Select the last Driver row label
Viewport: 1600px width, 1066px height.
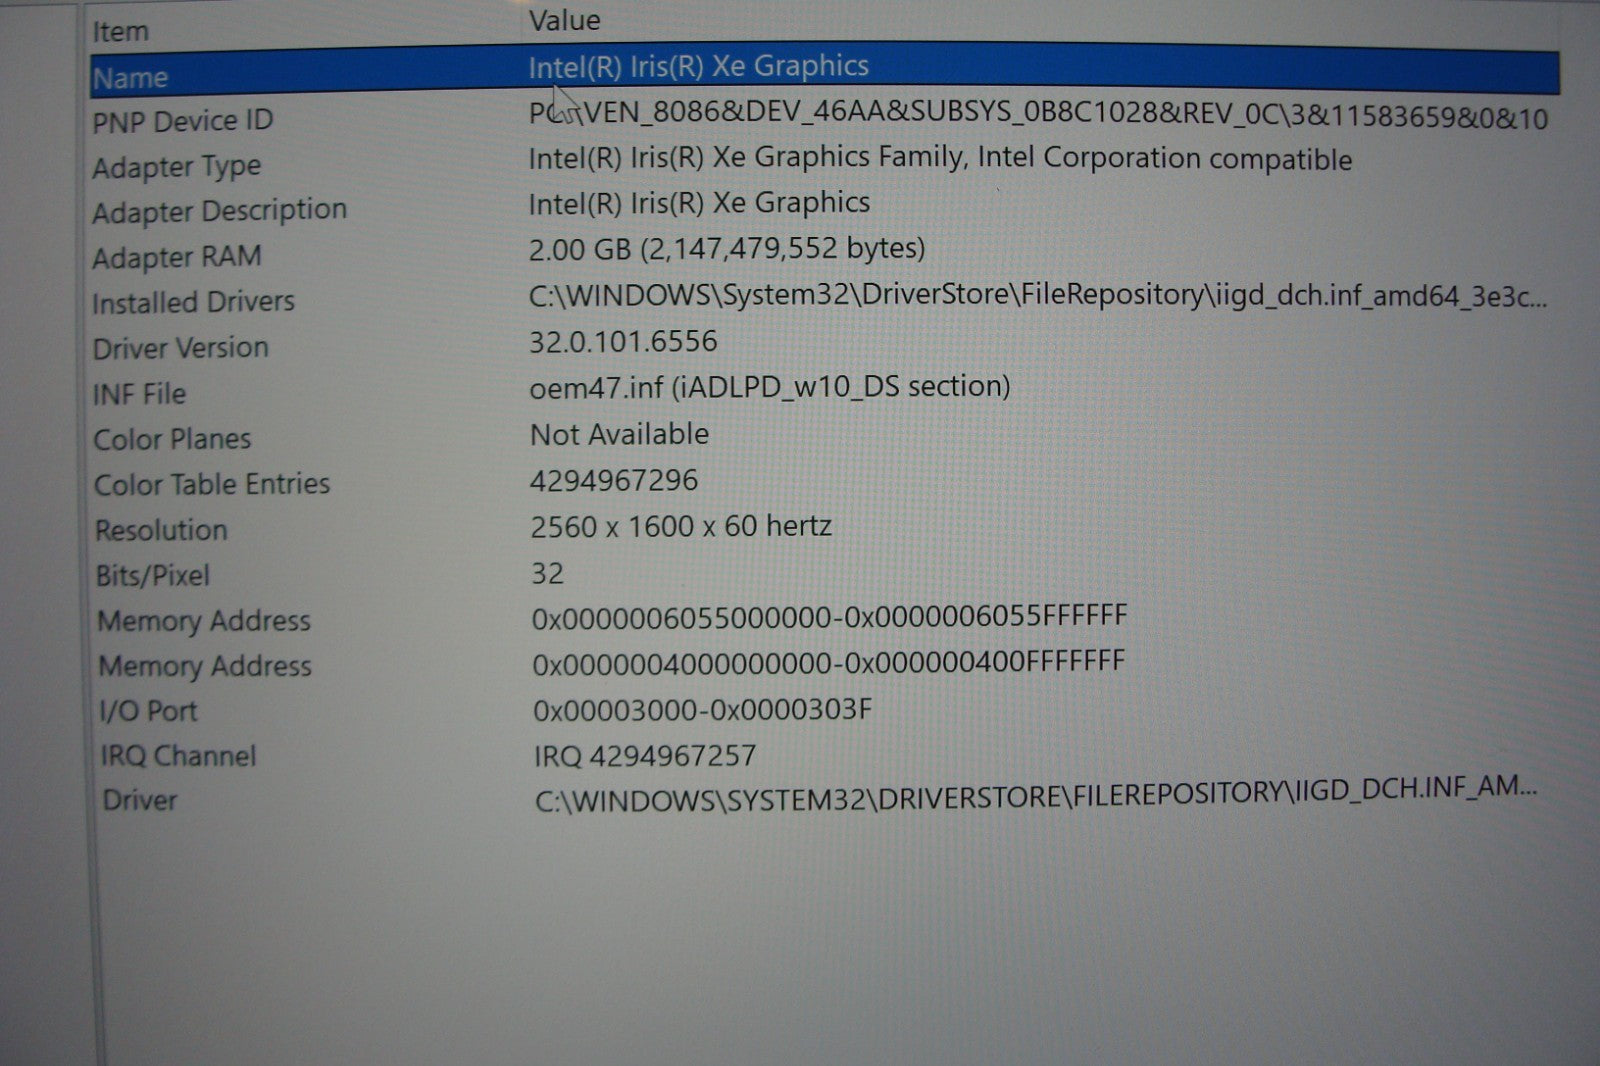pyautogui.click(x=140, y=800)
